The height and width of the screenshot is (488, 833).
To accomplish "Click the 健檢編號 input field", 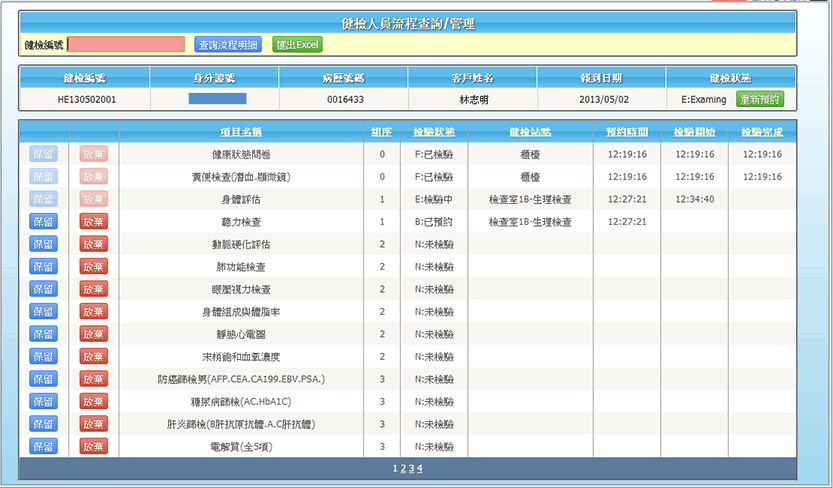I will click(126, 44).
